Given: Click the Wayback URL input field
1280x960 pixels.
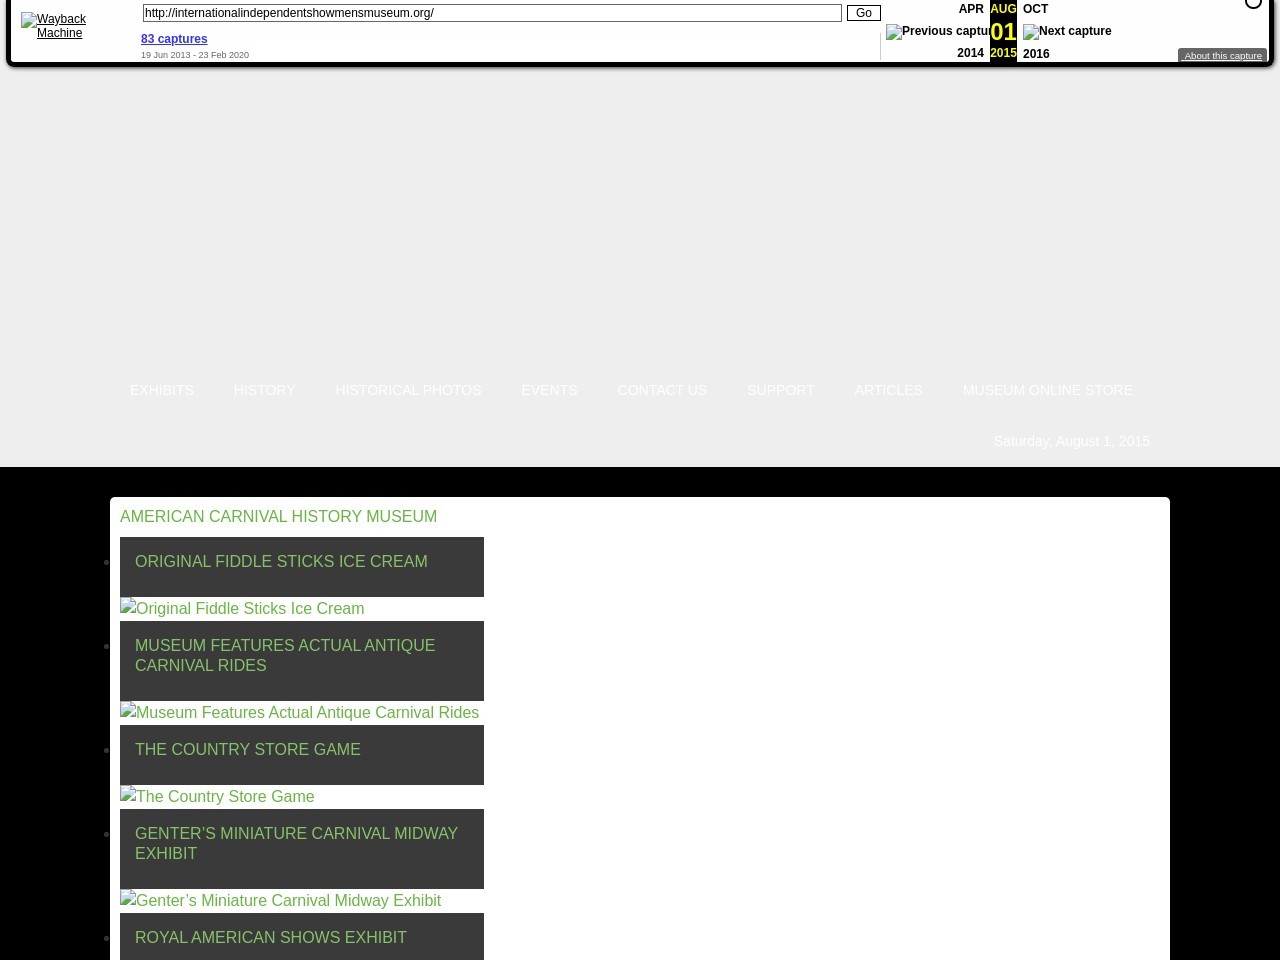Looking at the screenshot, I should click(491, 13).
